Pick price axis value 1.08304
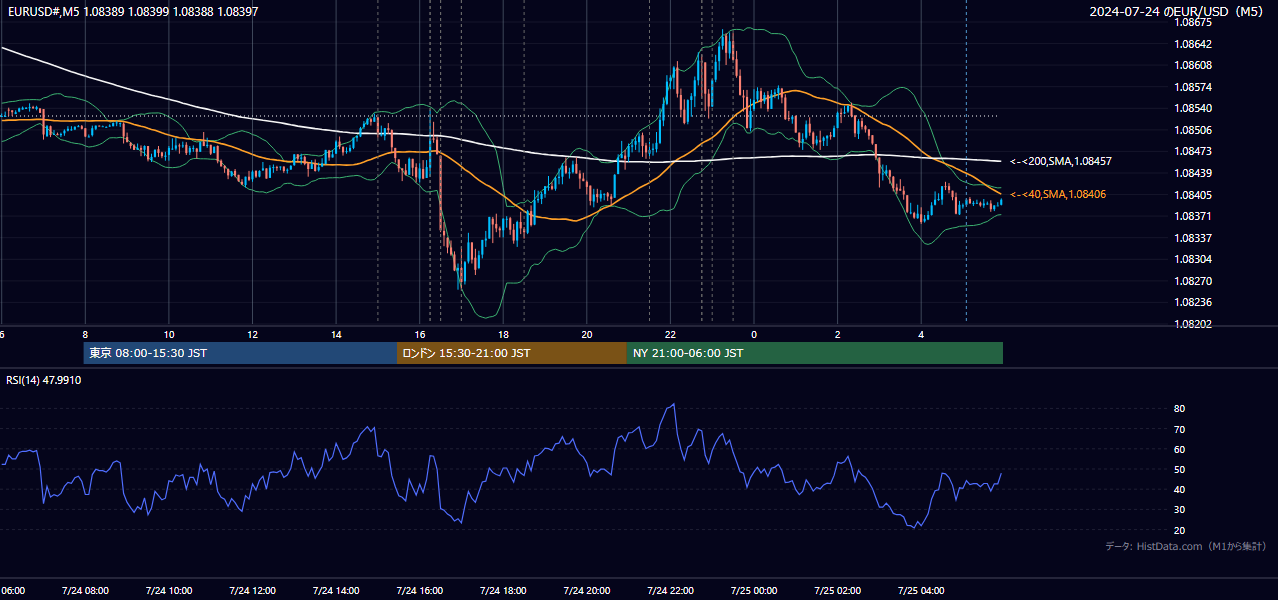The image size is (1278, 600). (1194, 259)
